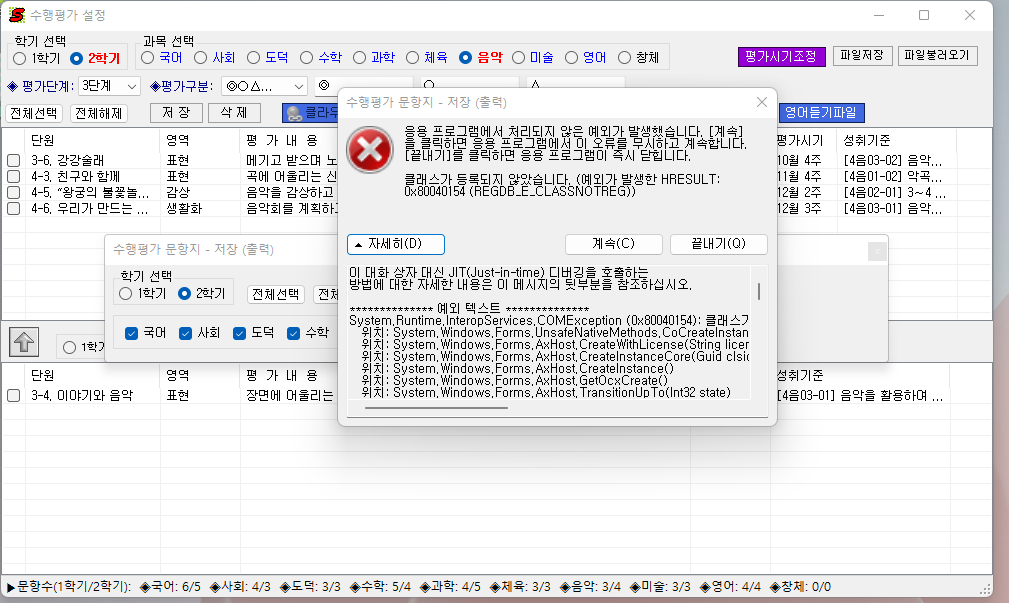The width and height of the screenshot is (1009, 603).
Task: Select the 1학기 radio in main window
Action: pyautogui.click(x=20, y=58)
